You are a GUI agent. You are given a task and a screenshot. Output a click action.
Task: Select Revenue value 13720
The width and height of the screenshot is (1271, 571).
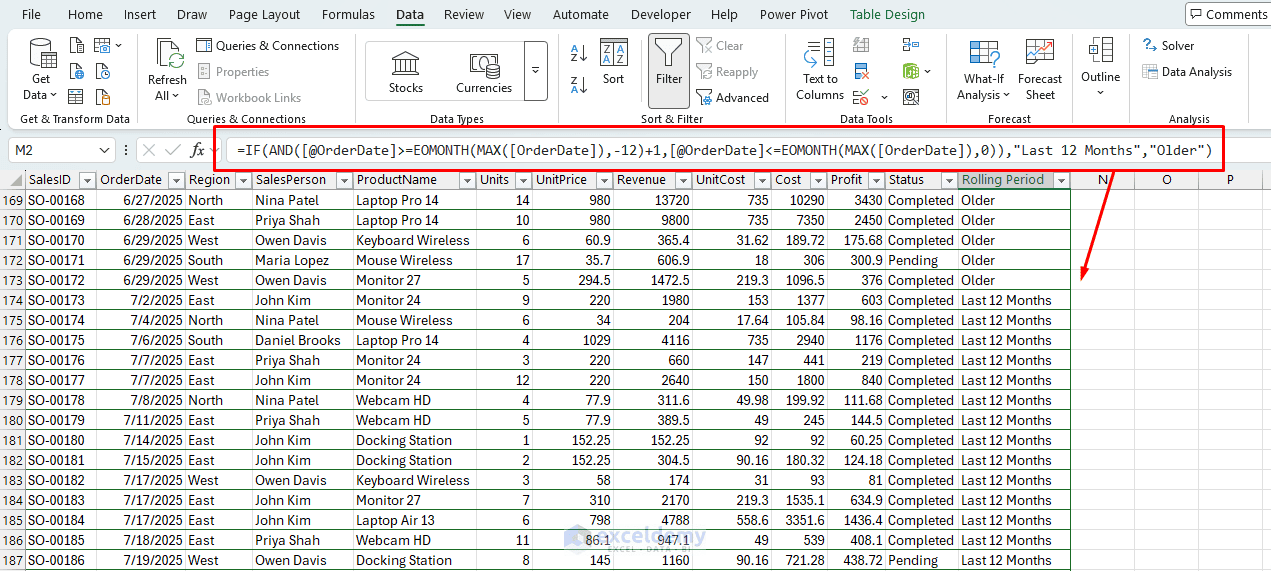pos(653,200)
